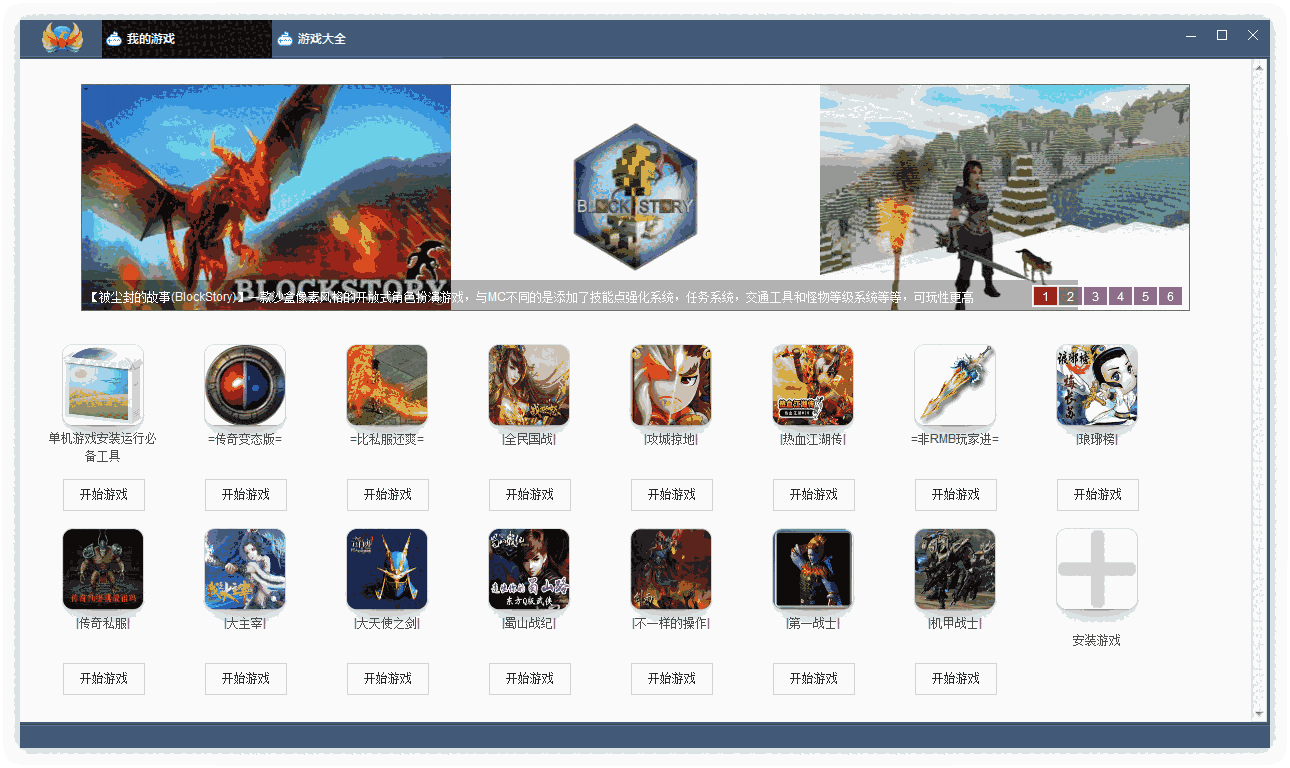
Task: Go to banner page 2
Action: pos(1070,296)
